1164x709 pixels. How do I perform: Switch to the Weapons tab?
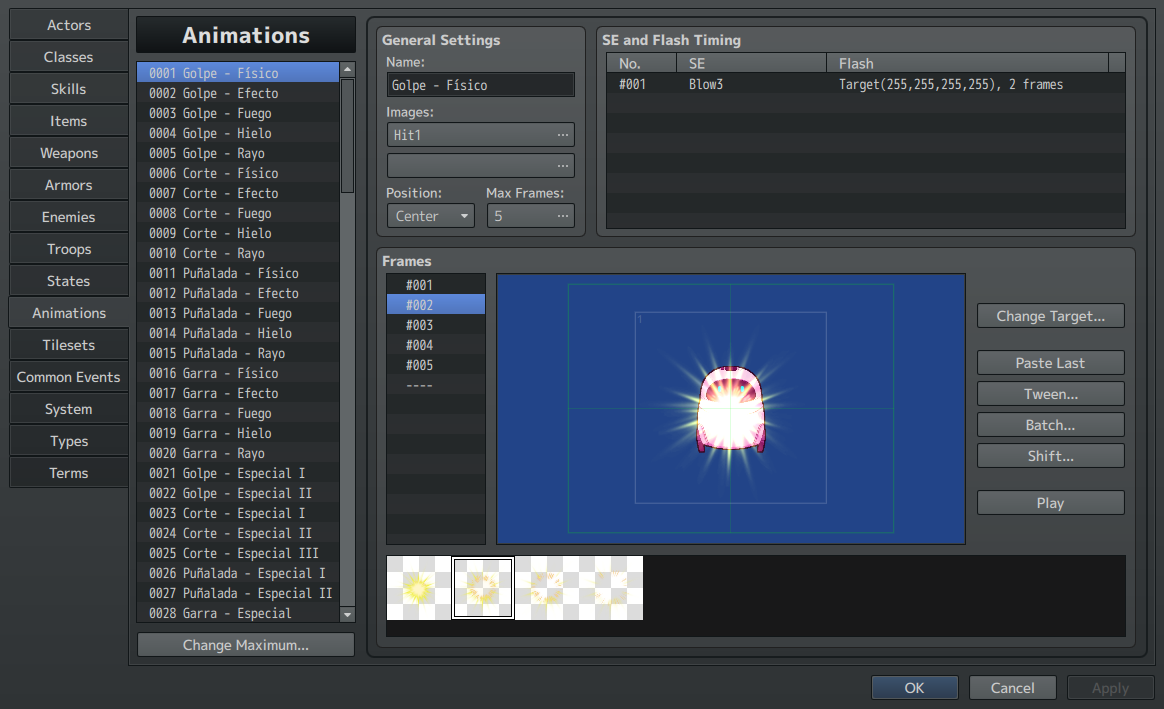coord(69,153)
